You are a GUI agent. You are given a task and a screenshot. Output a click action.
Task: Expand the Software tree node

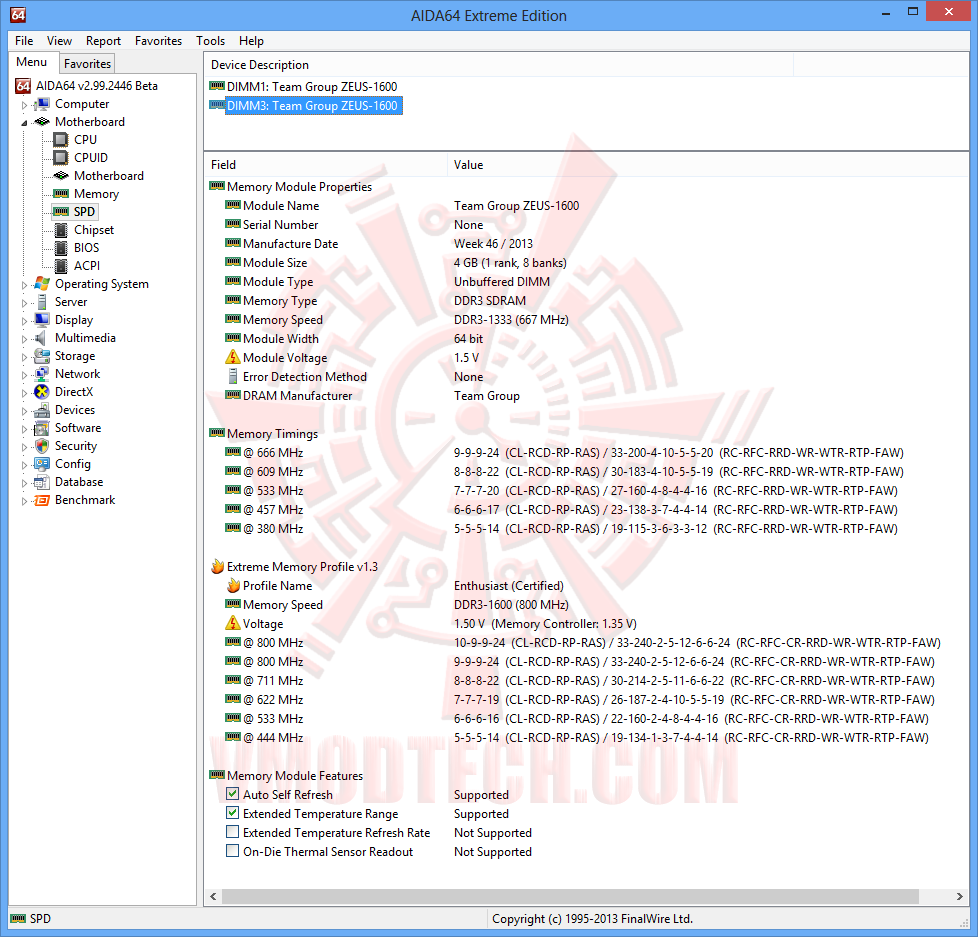coord(24,429)
